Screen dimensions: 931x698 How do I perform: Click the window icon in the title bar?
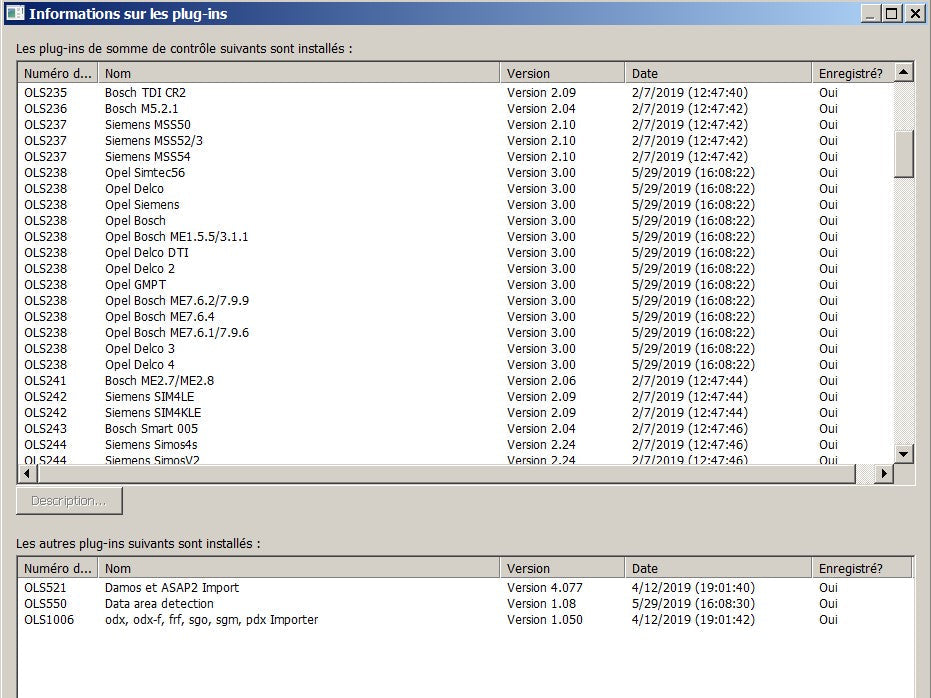15,13
